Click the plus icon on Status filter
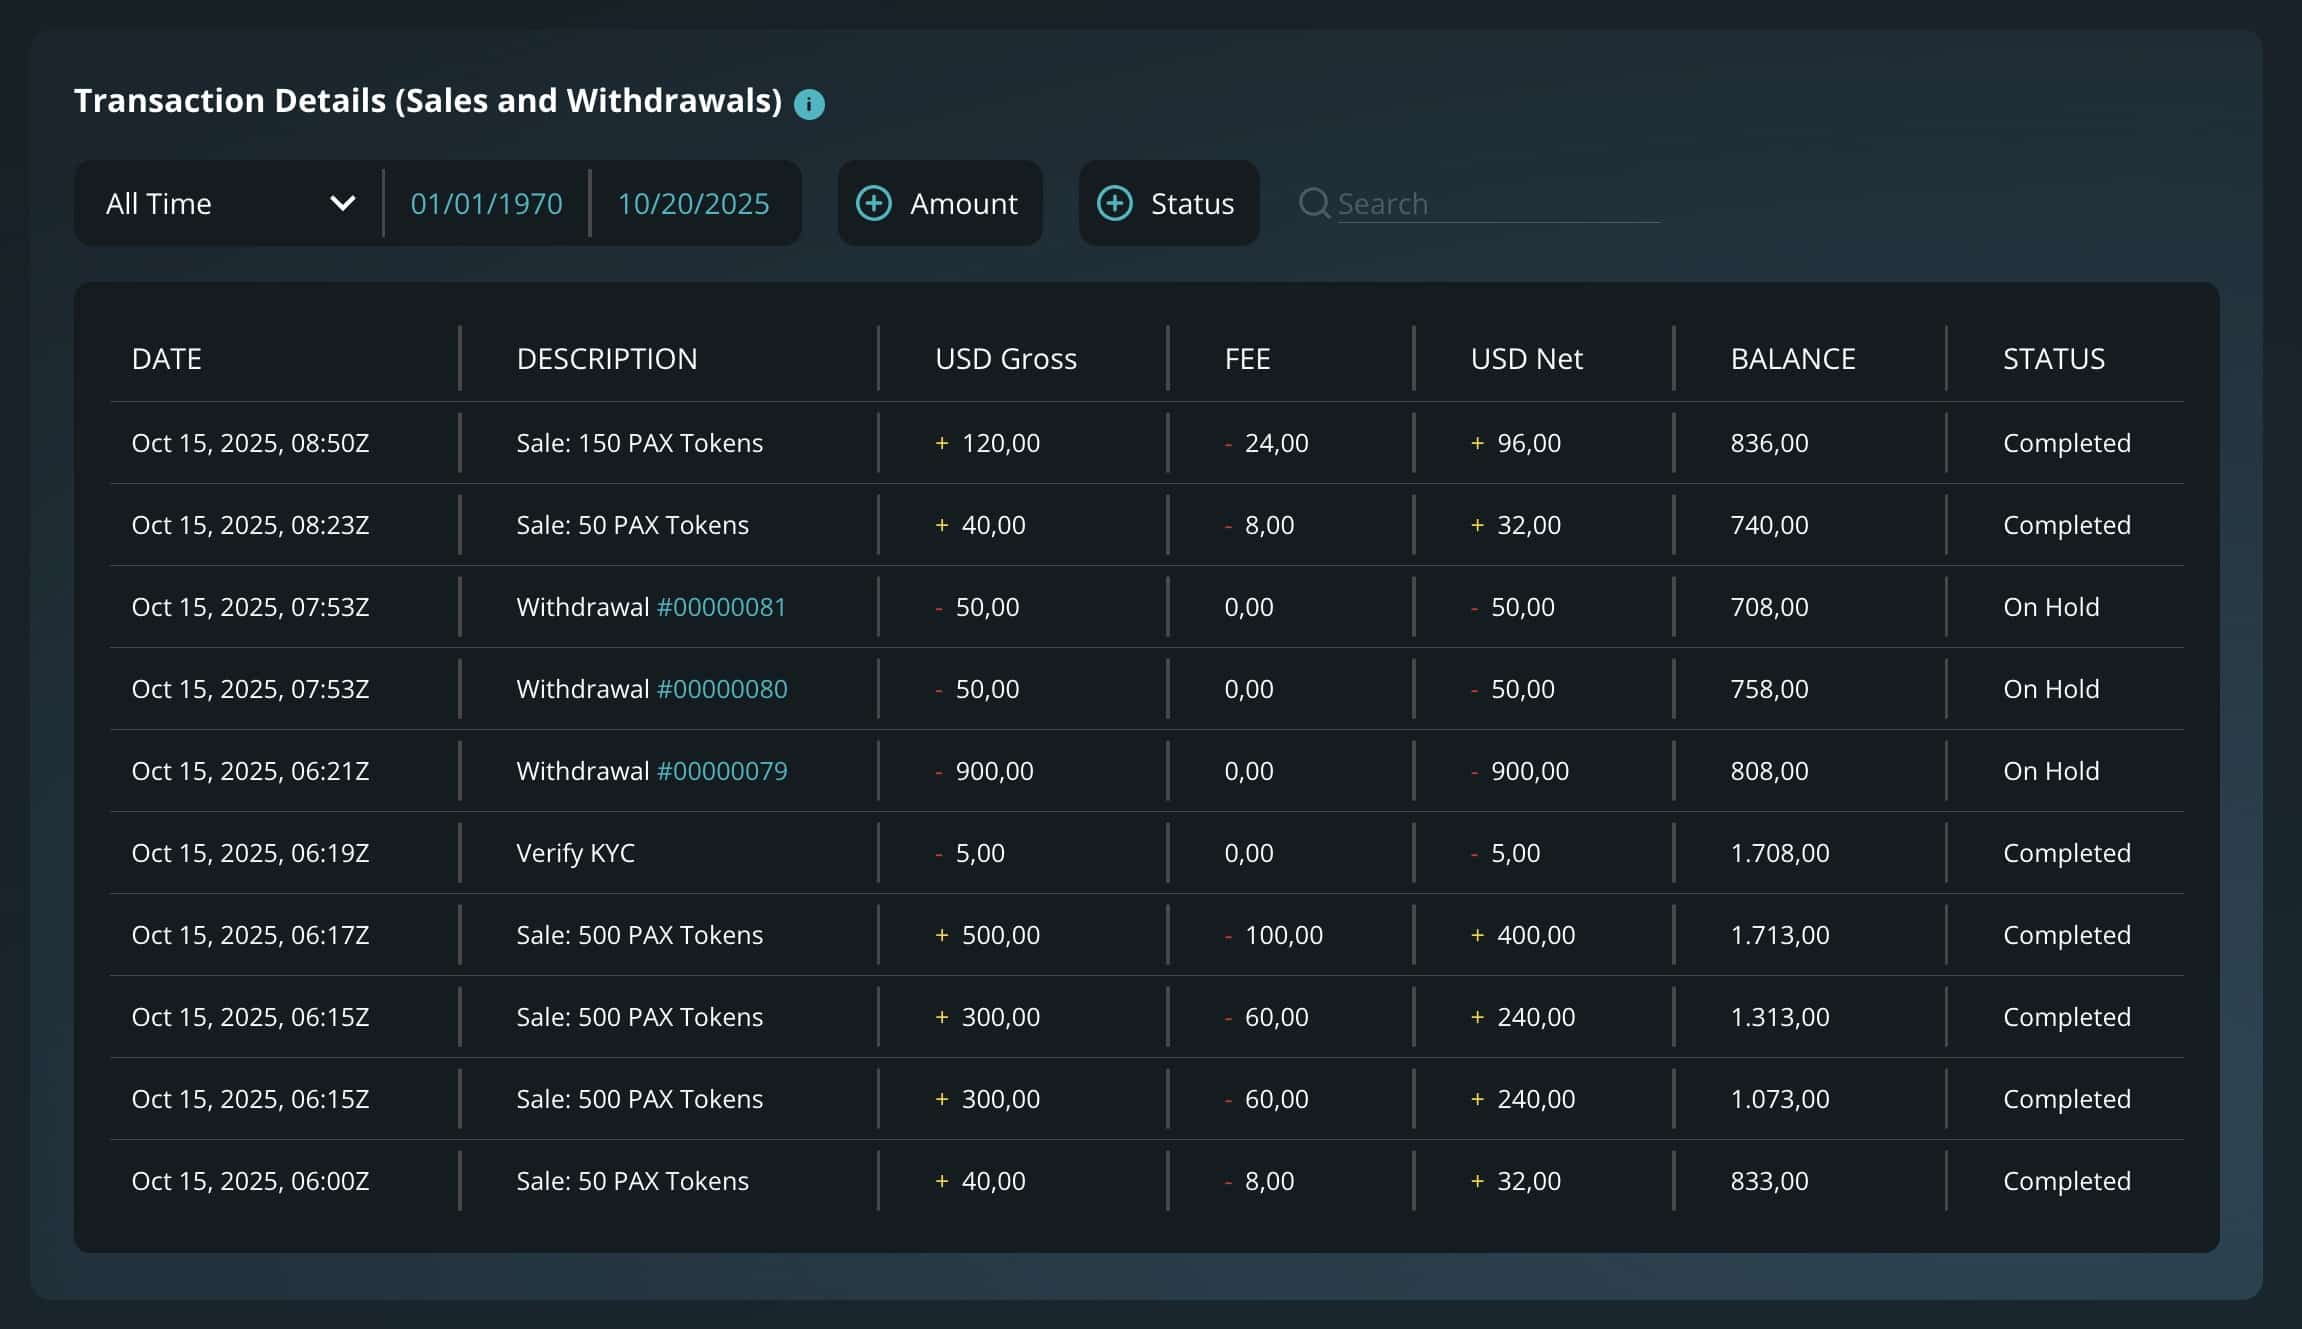 click(x=1115, y=203)
